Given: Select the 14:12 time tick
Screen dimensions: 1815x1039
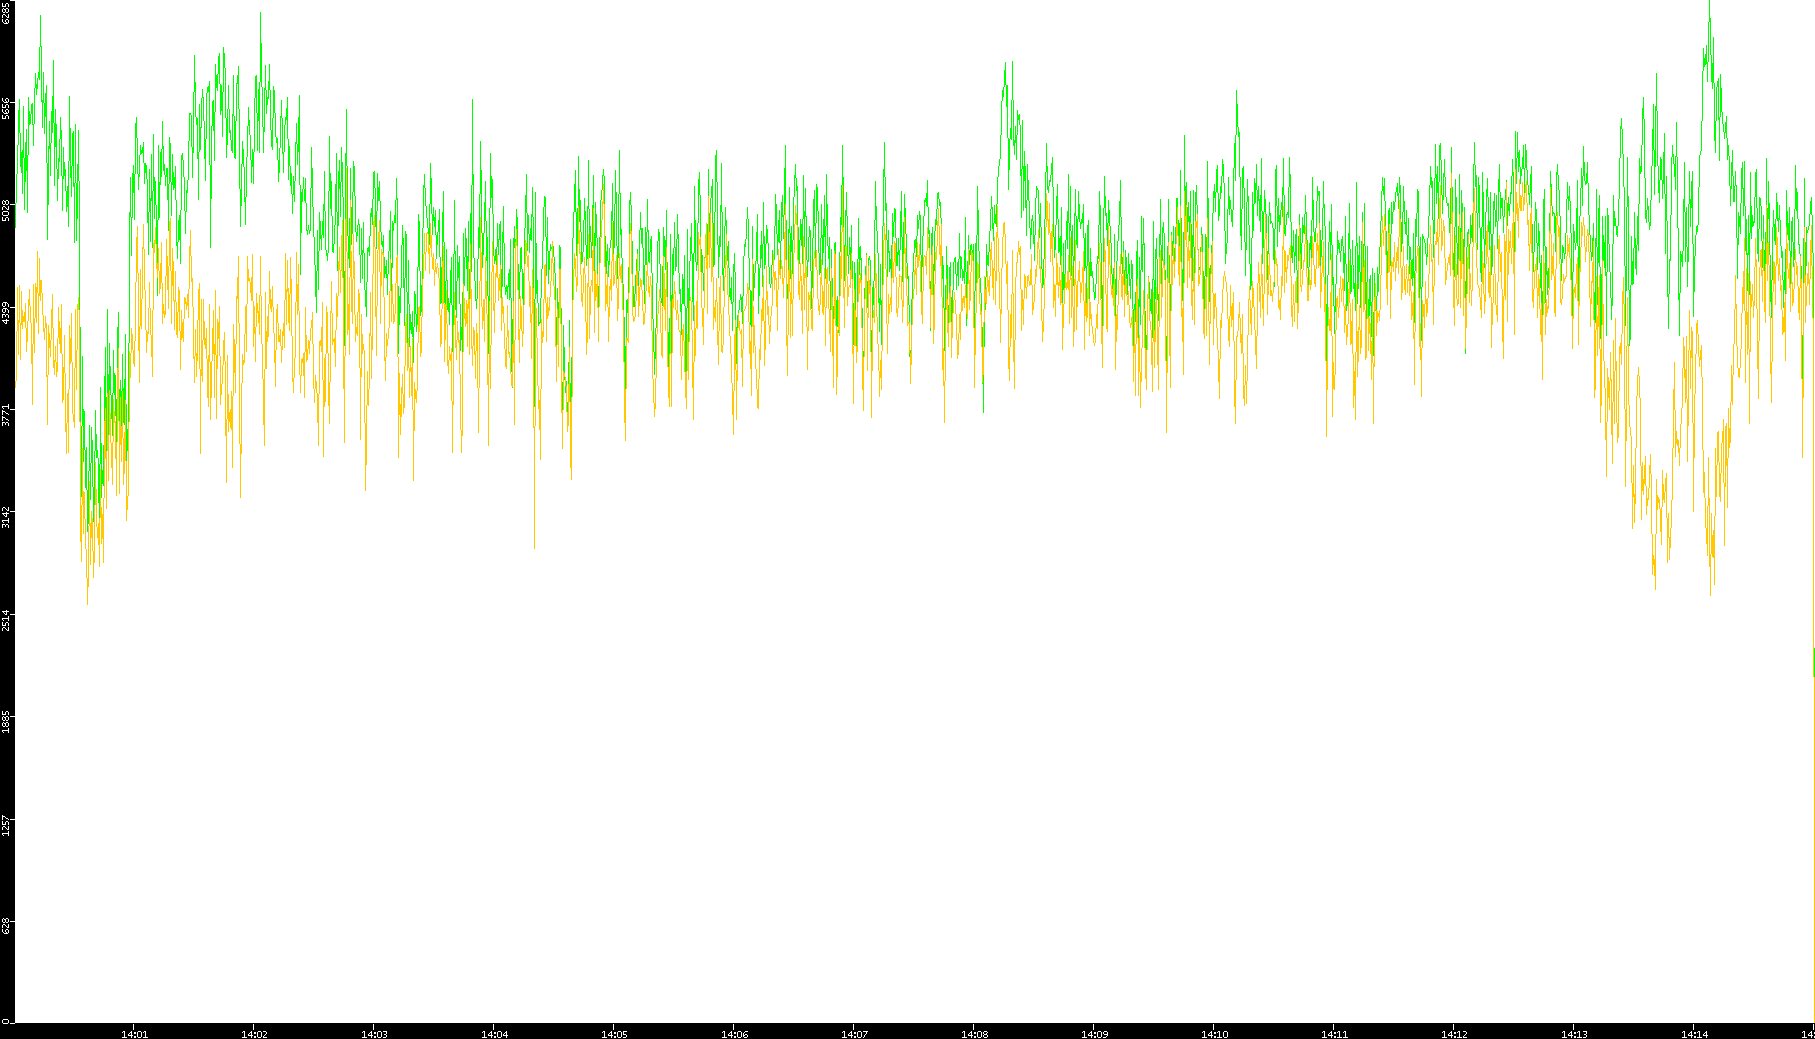Looking at the screenshot, I should tap(1454, 1034).
